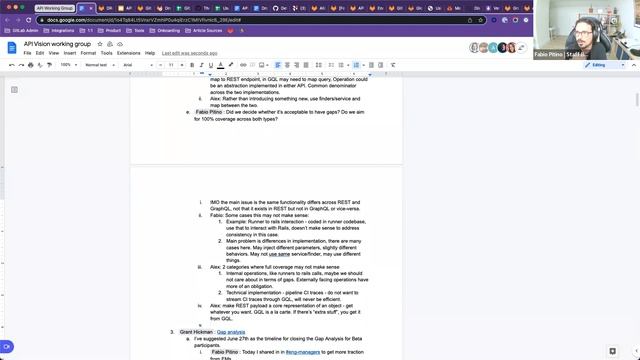The image size is (640, 360).
Task: Open the File menu
Action: point(27,53)
